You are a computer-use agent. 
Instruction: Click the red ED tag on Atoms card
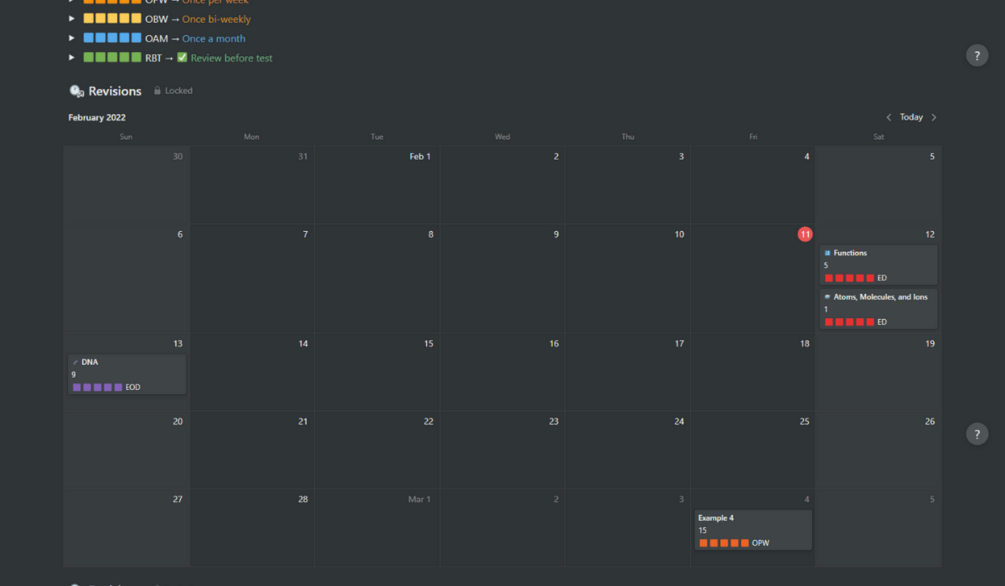tap(856, 322)
